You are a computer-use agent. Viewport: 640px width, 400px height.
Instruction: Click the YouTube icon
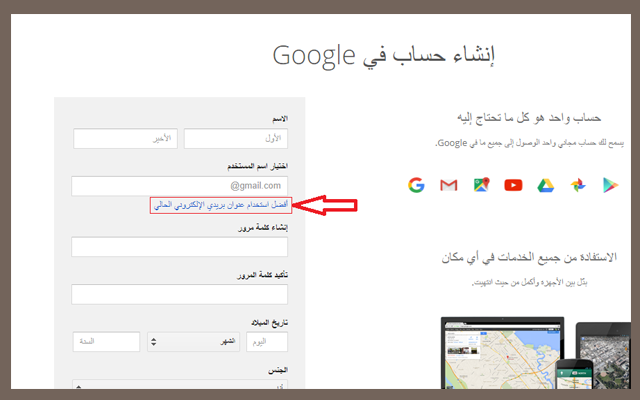coord(513,185)
